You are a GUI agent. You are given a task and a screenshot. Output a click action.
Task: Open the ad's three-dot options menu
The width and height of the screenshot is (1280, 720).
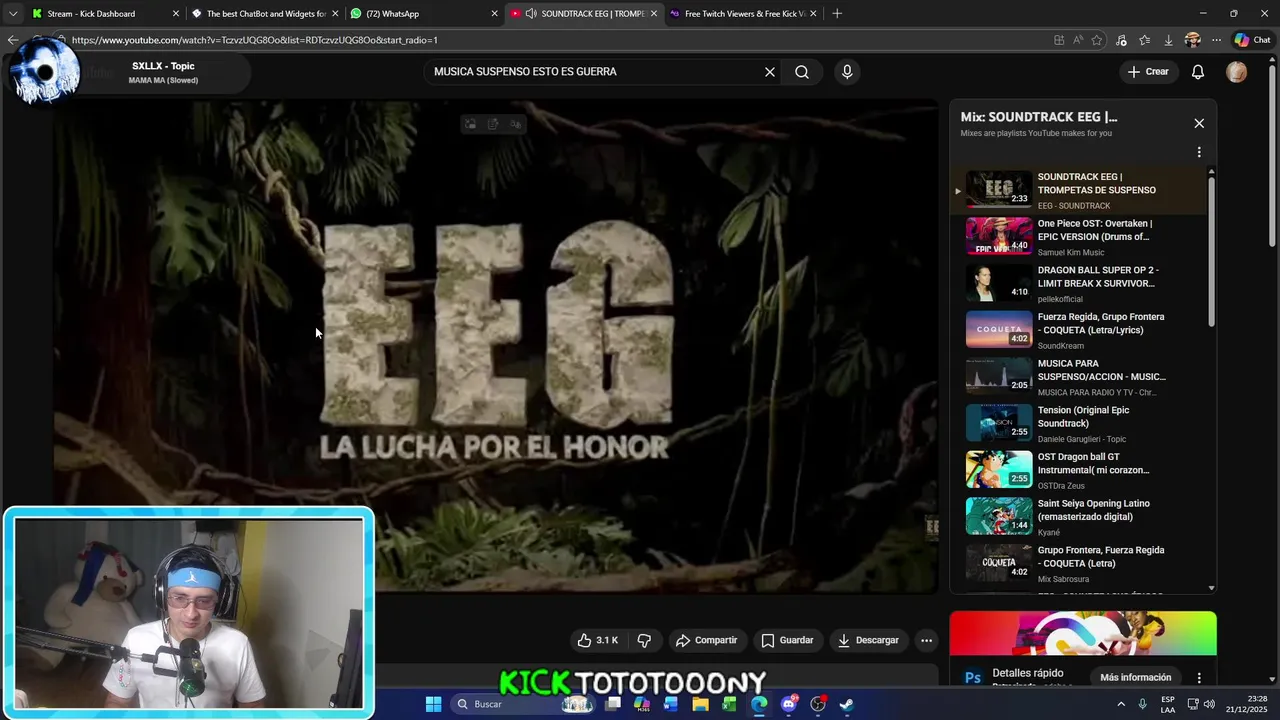tap(1199, 678)
